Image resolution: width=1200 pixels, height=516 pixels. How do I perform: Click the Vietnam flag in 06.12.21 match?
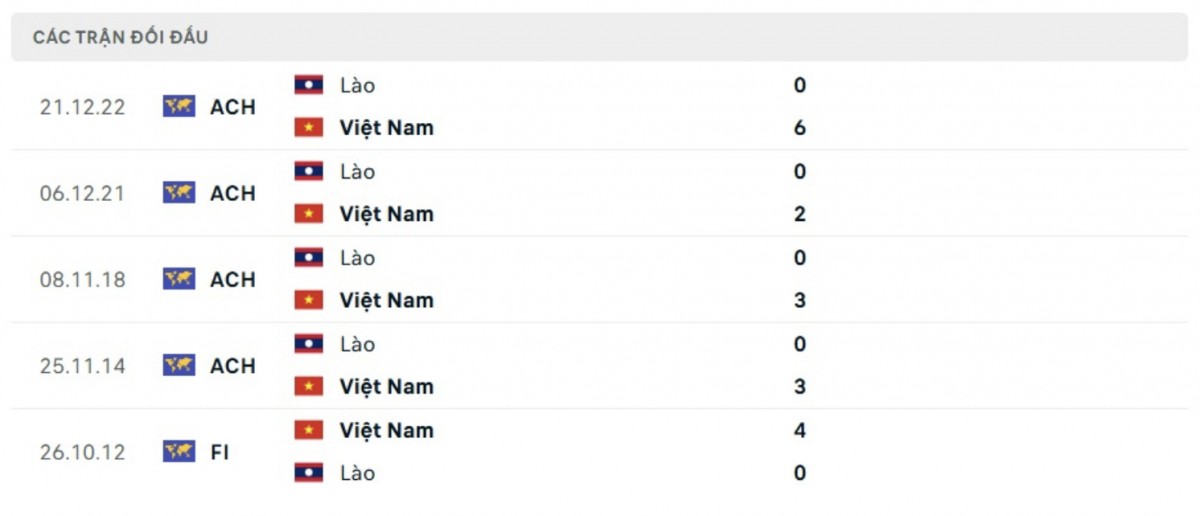coord(308,214)
